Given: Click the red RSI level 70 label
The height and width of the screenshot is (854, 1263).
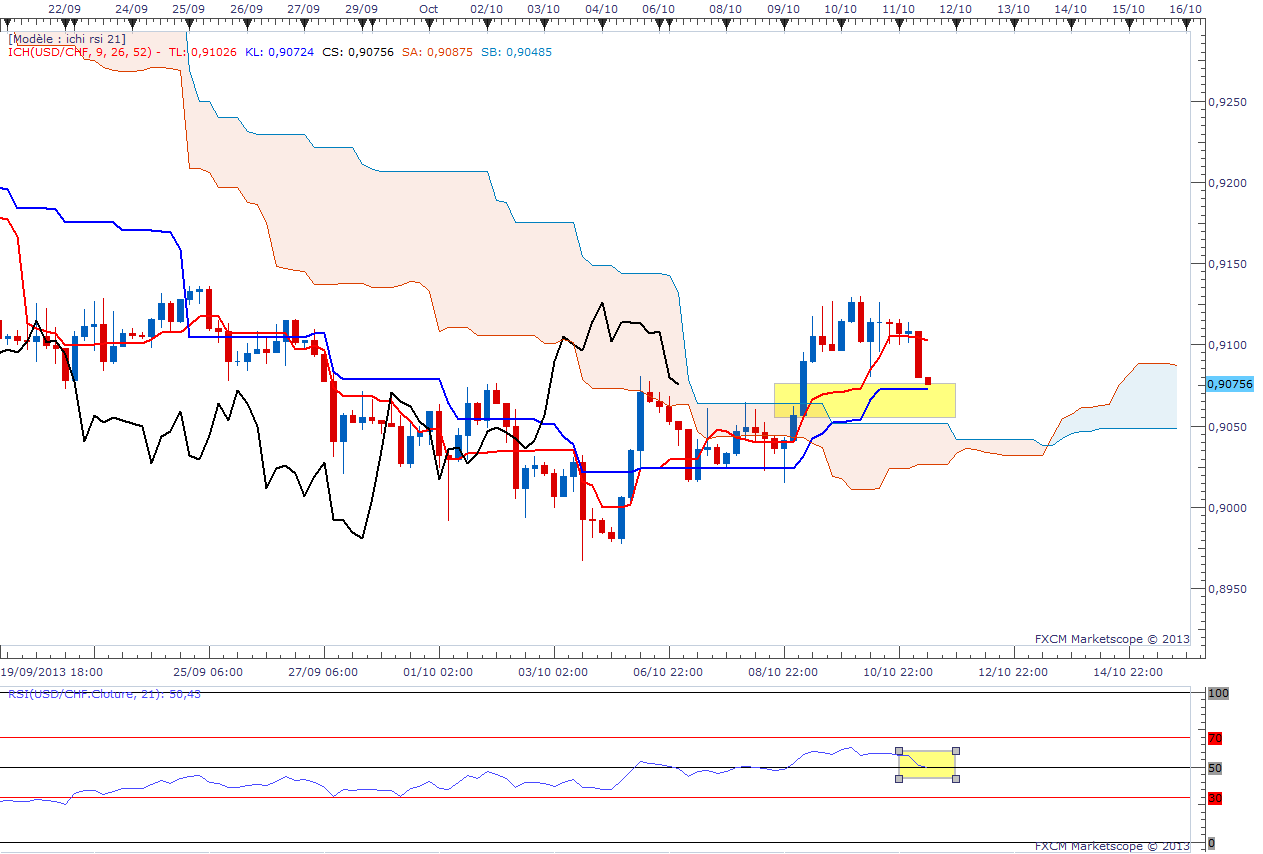Looking at the screenshot, I should (1216, 739).
